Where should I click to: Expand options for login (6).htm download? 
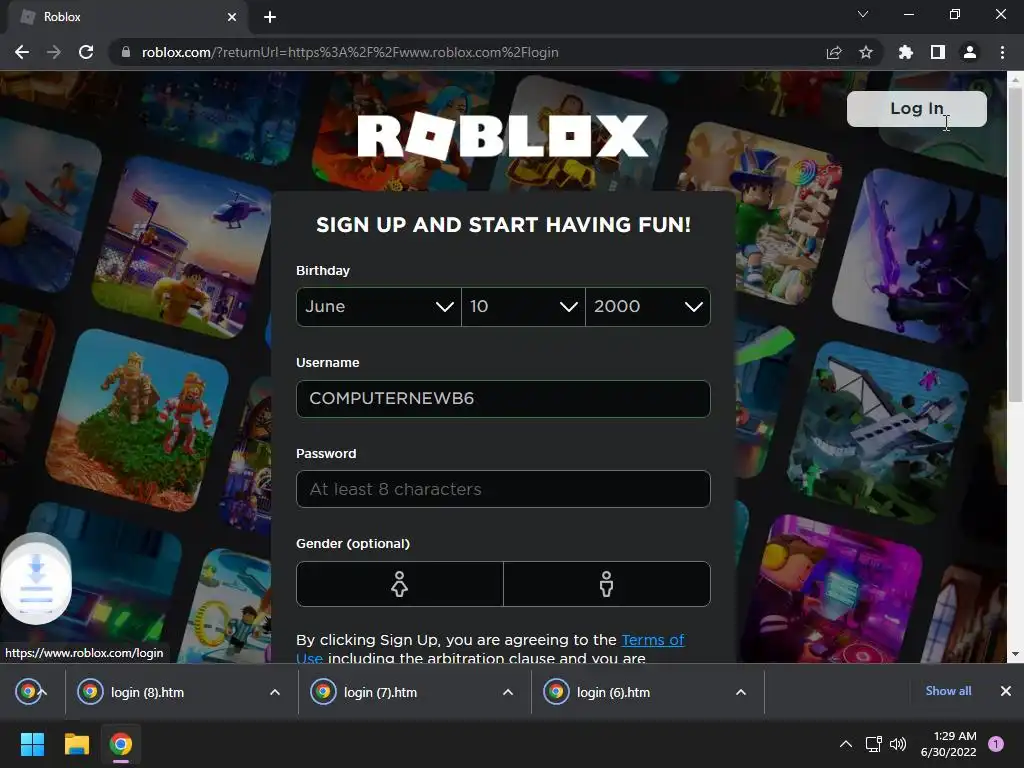point(741,692)
